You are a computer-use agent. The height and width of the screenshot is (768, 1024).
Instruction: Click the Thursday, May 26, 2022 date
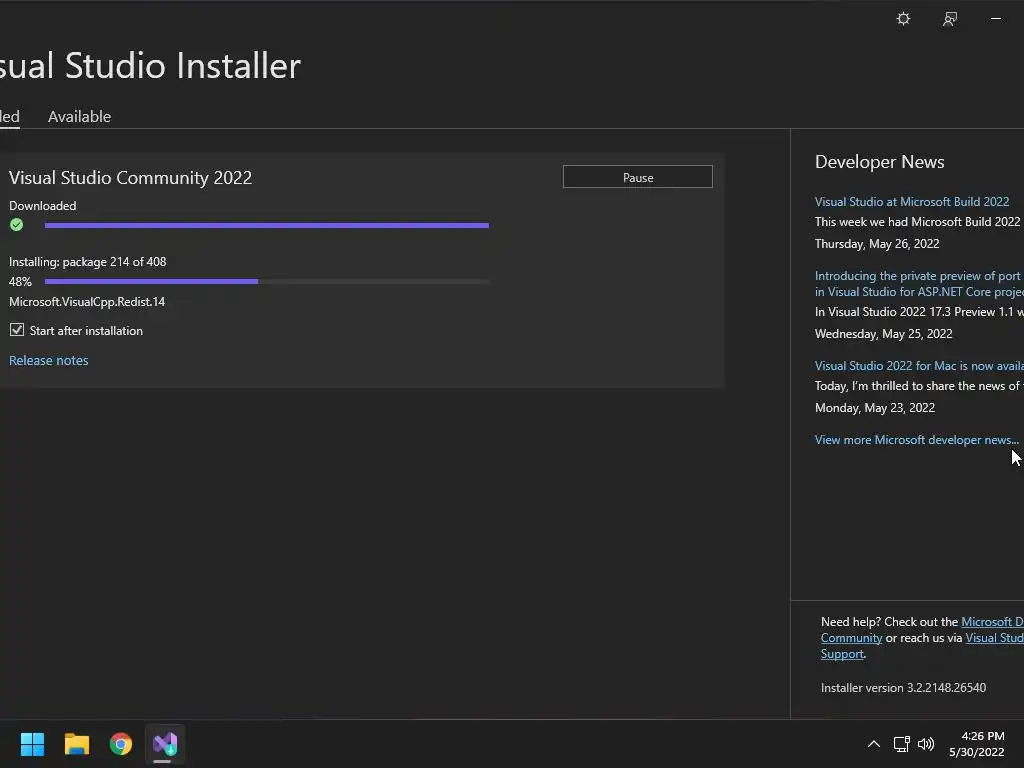pos(877,244)
